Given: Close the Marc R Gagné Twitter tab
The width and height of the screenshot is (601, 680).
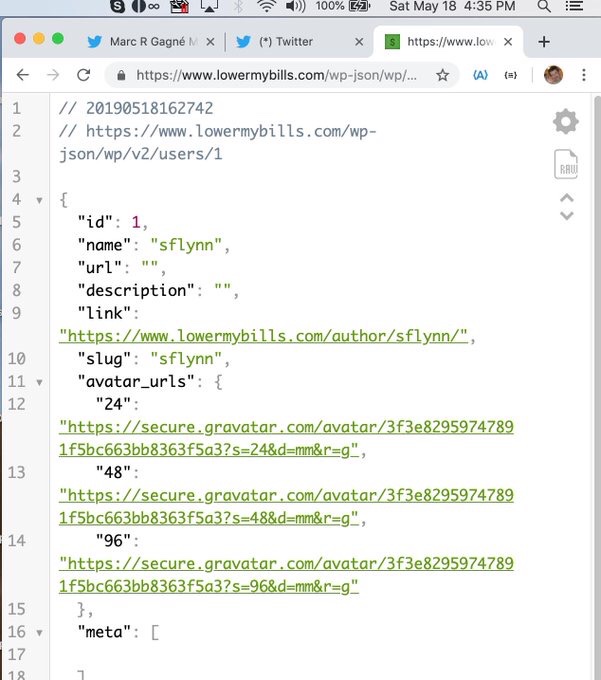Looking at the screenshot, I should tap(210, 42).
